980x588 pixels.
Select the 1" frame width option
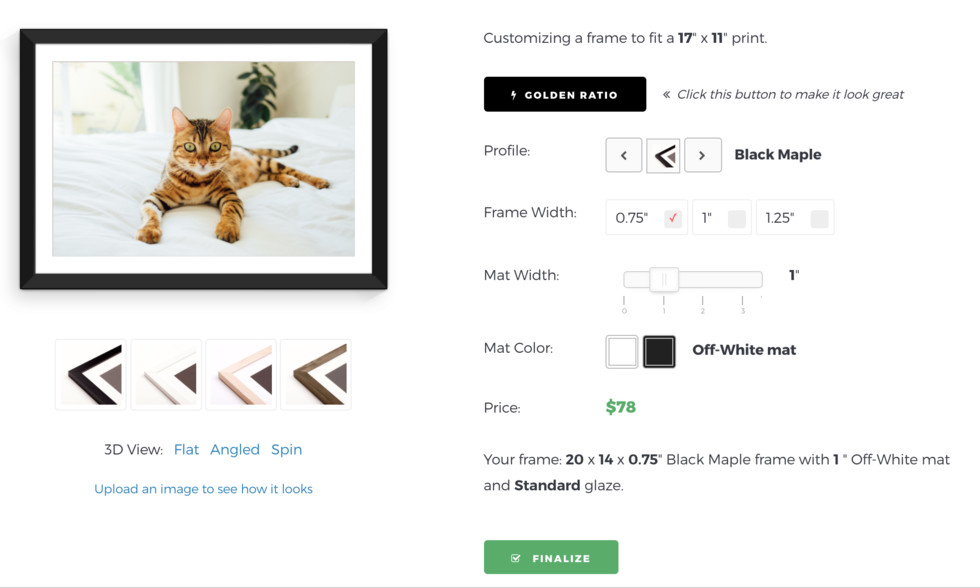coord(722,217)
